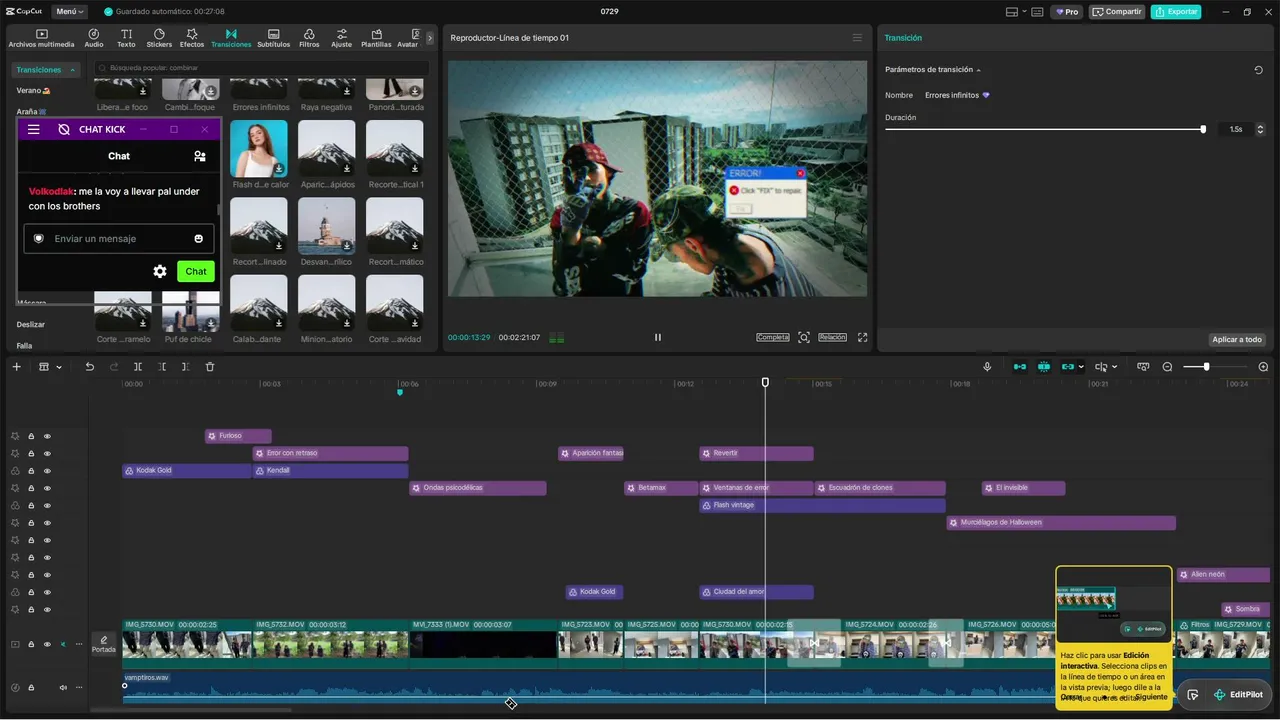Viewport: 1280px width, 720px height.
Task: Click the Portada cover button
Action: click(104, 644)
